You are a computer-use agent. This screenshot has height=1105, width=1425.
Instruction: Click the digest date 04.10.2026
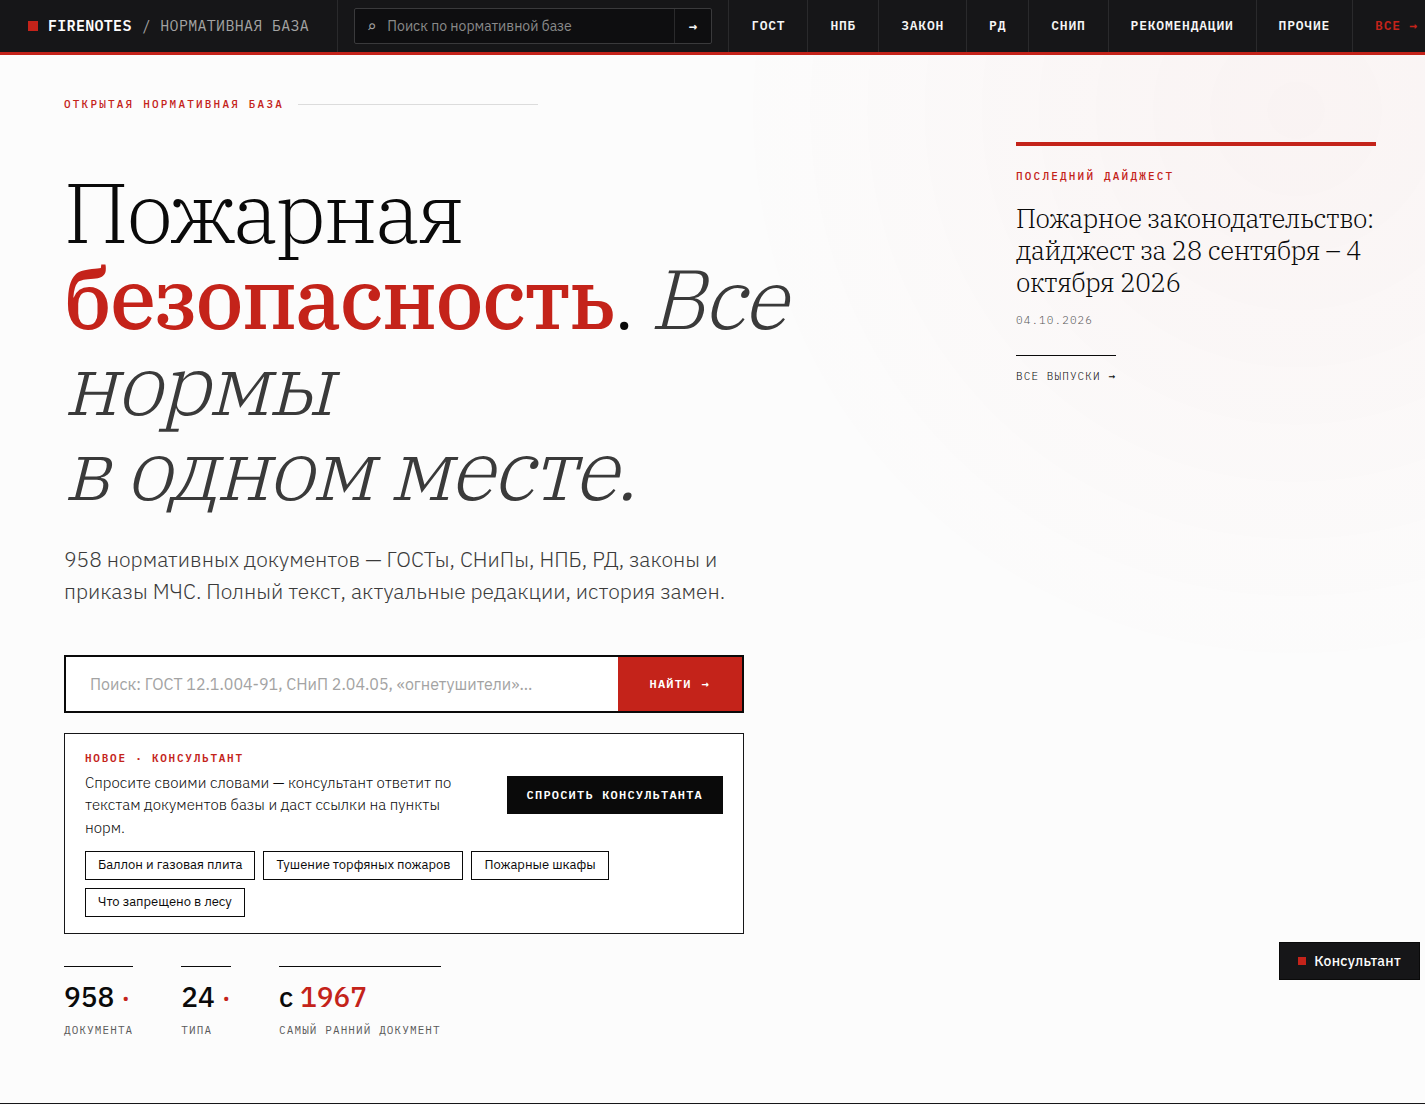pyautogui.click(x=1054, y=321)
